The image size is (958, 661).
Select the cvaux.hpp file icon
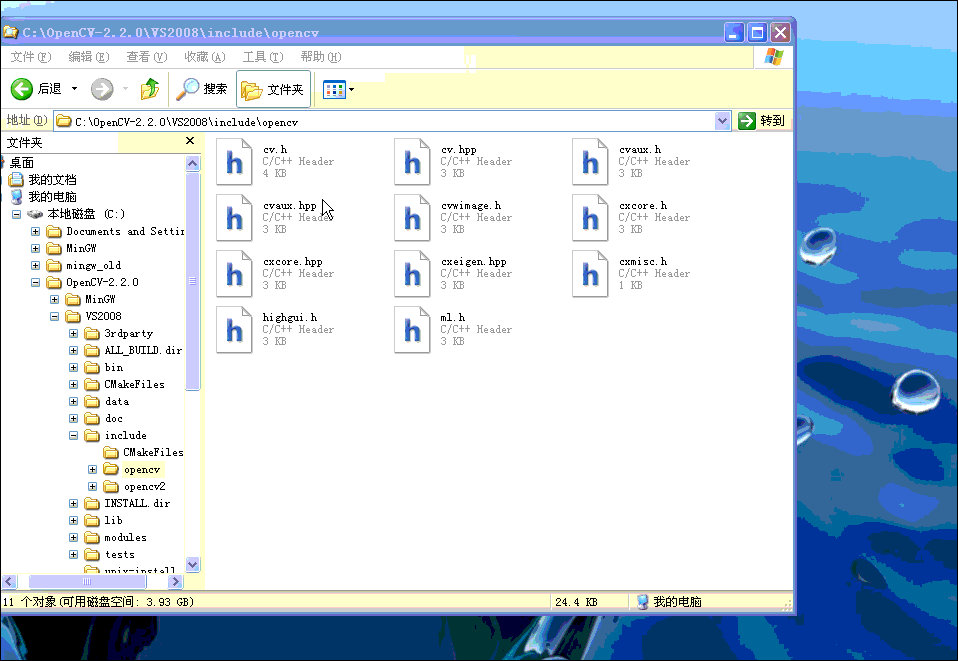[234, 217]
